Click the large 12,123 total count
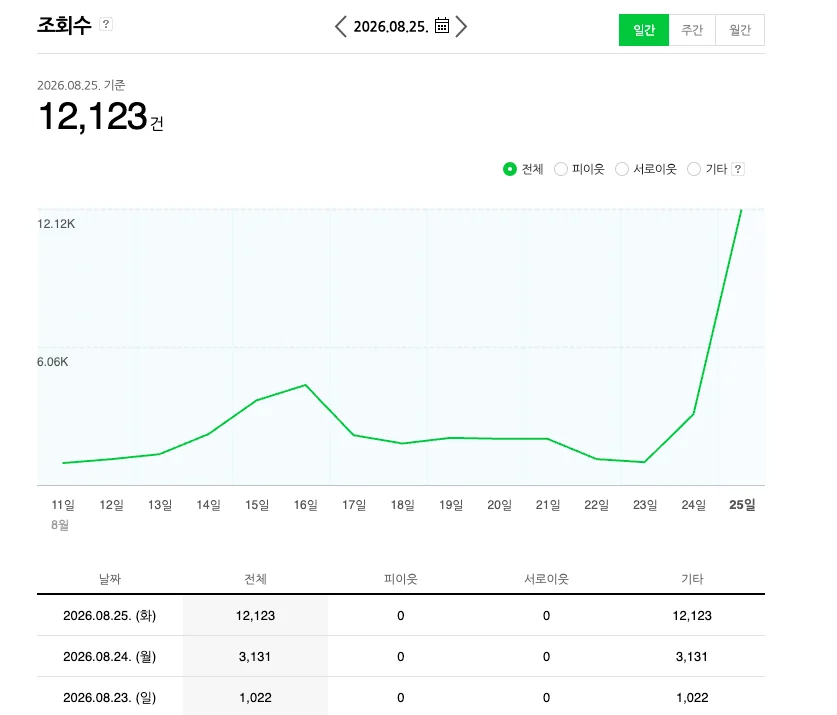The image size is (837, 715). pos(93,116)
